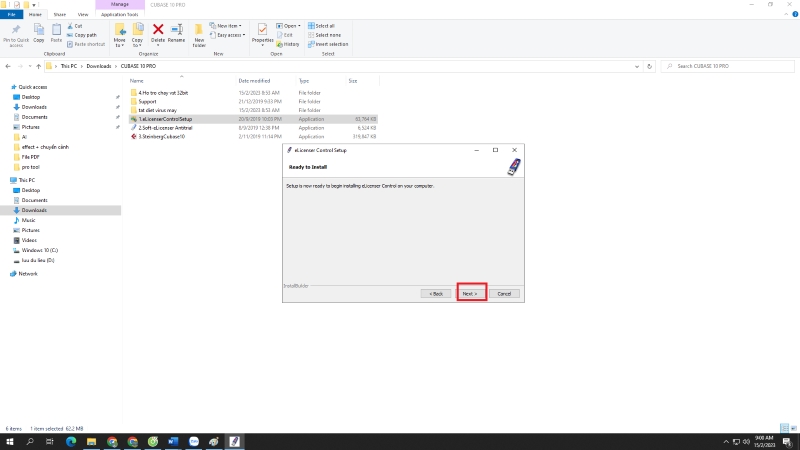Select This PC in navigation pane
The width and height of the screenshot is (800, 450).
[27, 180]
